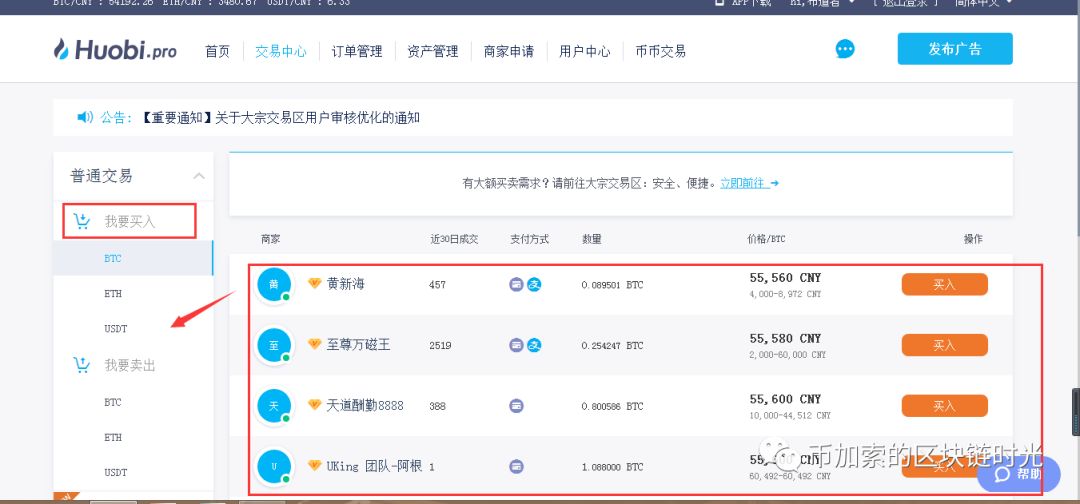Click the cart icon beside 我要卖出

click(82, 365)
